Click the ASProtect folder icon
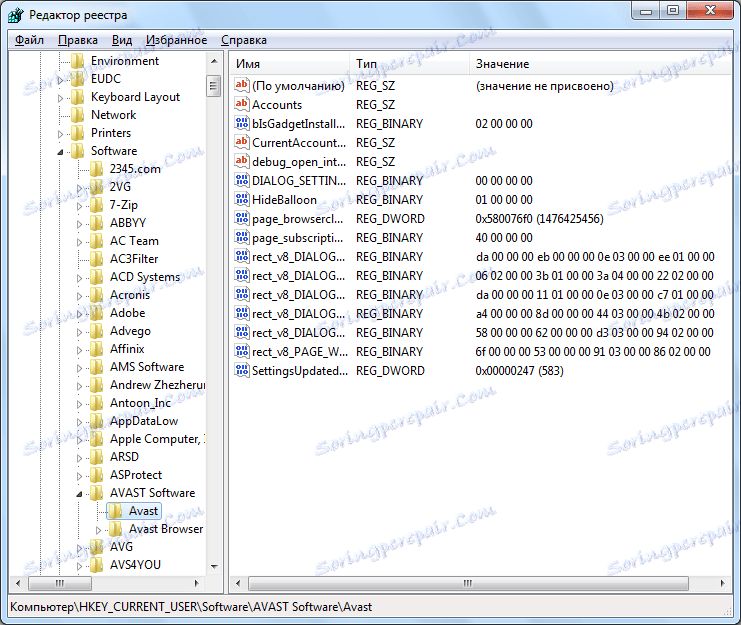This screenshot has width=741, height=625. point(96,475)
